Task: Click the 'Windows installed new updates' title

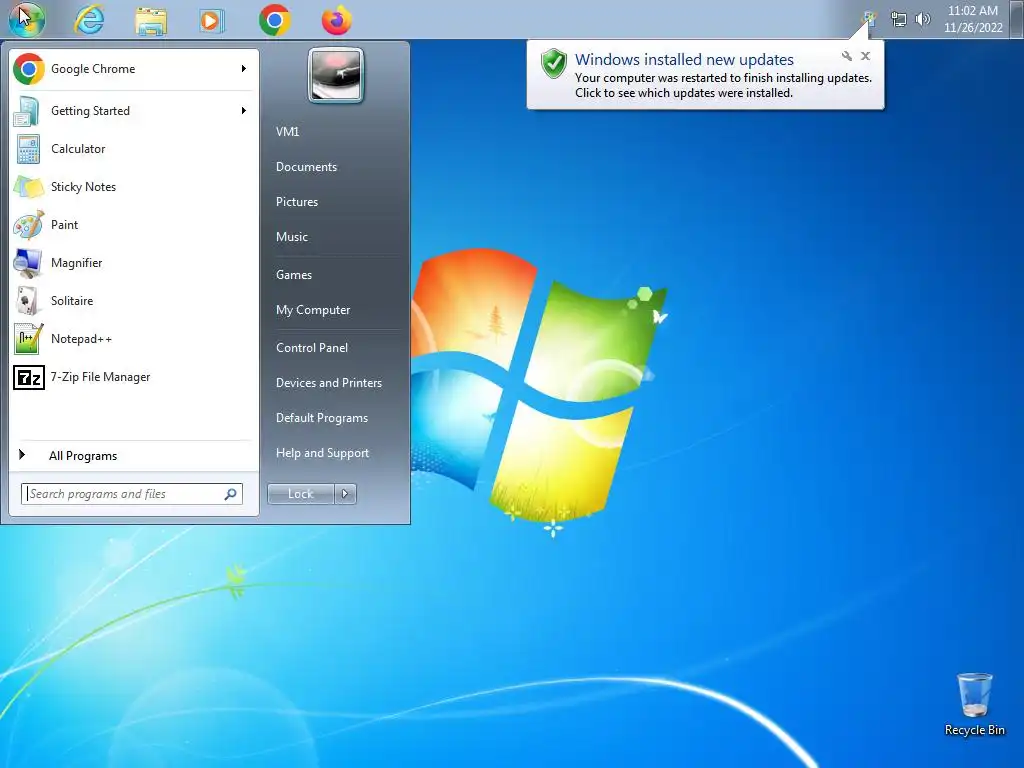Action: pos(684,59)
